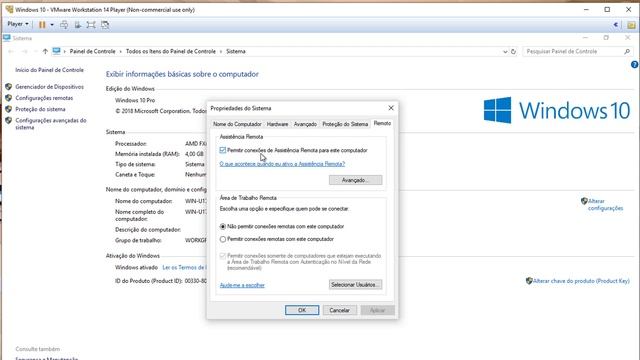Refresh the Control Panel page
640x360 pixels.
coord(513,51)
